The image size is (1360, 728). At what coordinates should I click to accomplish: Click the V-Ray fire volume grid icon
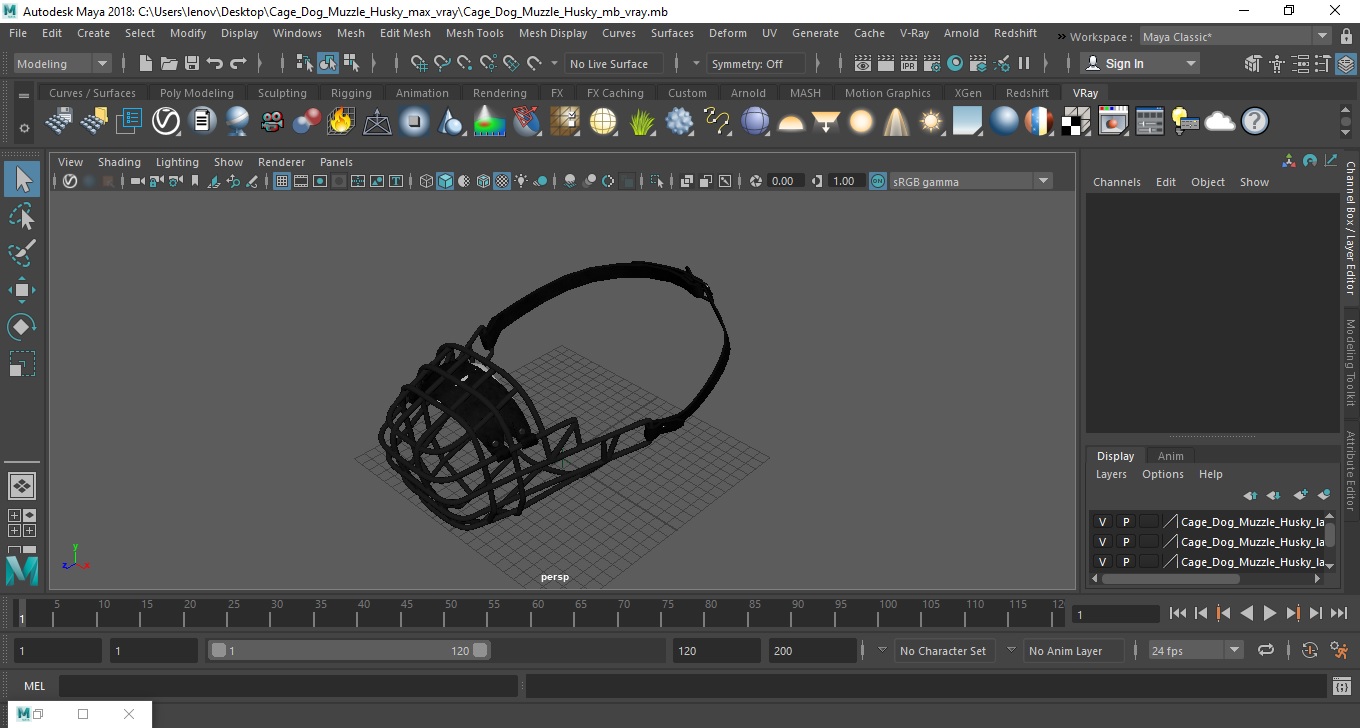click(x=341, y=122)
